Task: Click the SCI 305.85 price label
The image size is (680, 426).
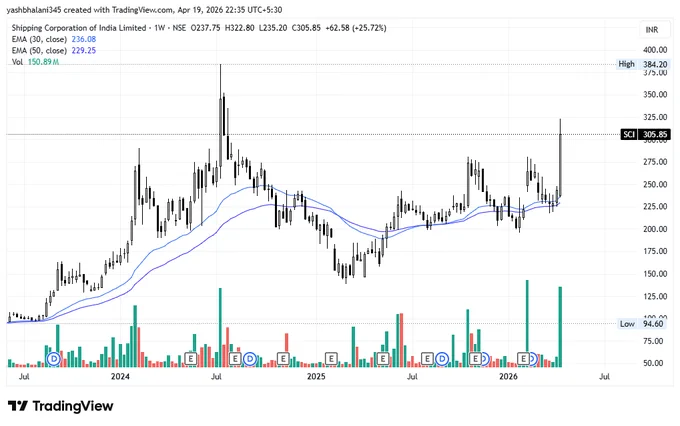Action: [x=646, y=134]
